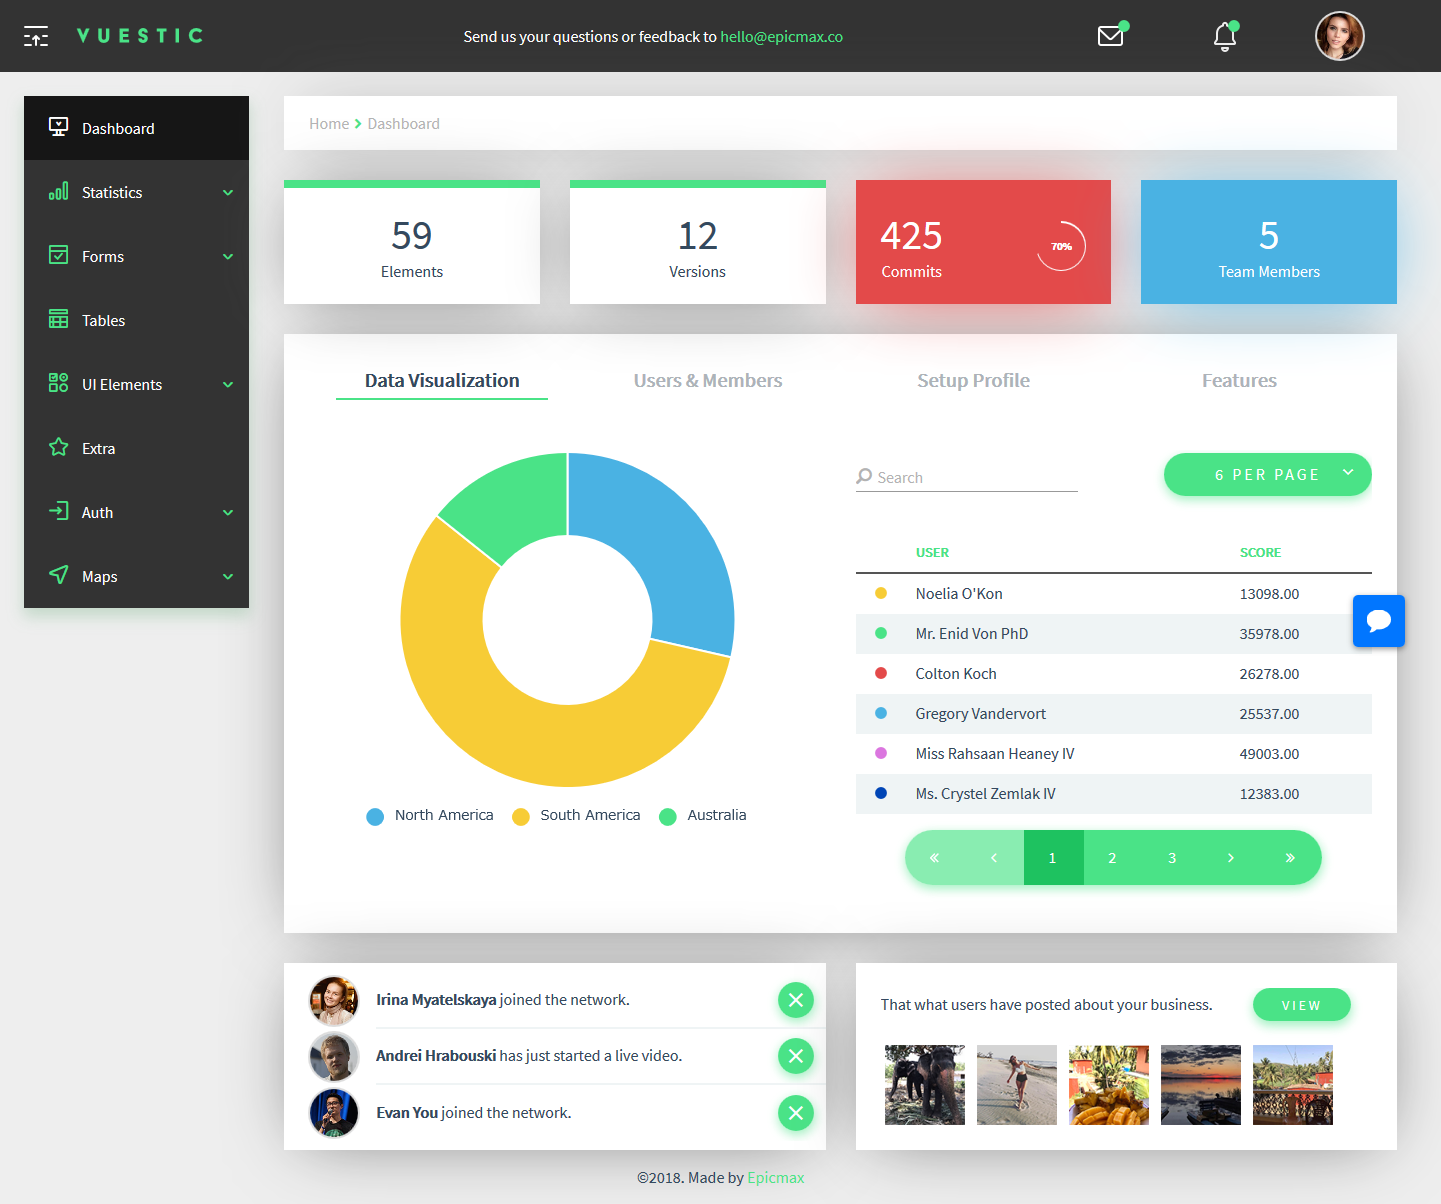Viewport: 1441px width, 1204px height.
Task: Click the Maps paper plane icon
Action: click(x=59, y=575)
